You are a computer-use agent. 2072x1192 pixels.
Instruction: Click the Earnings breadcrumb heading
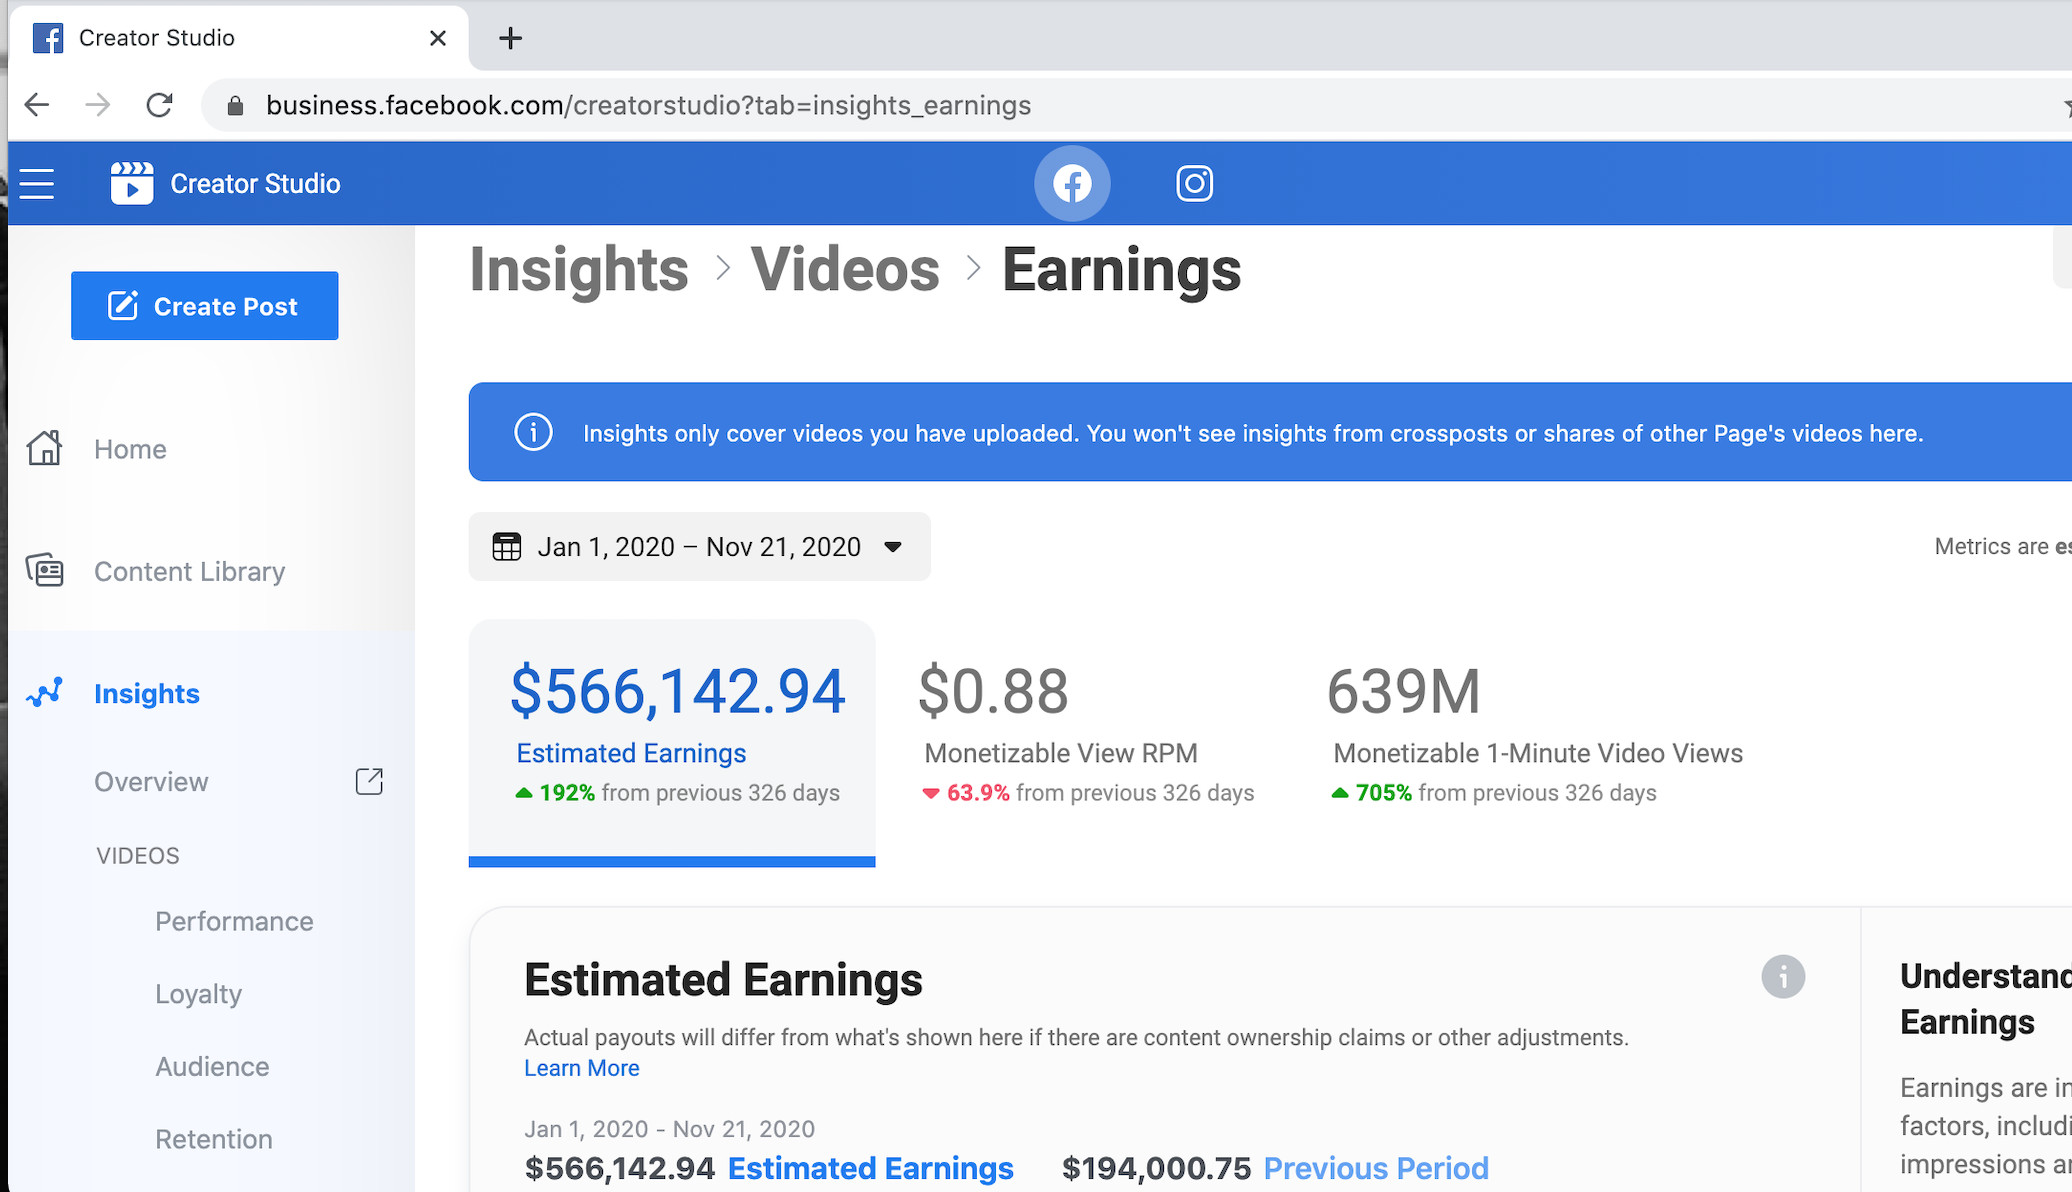(x=1121, y=270)
